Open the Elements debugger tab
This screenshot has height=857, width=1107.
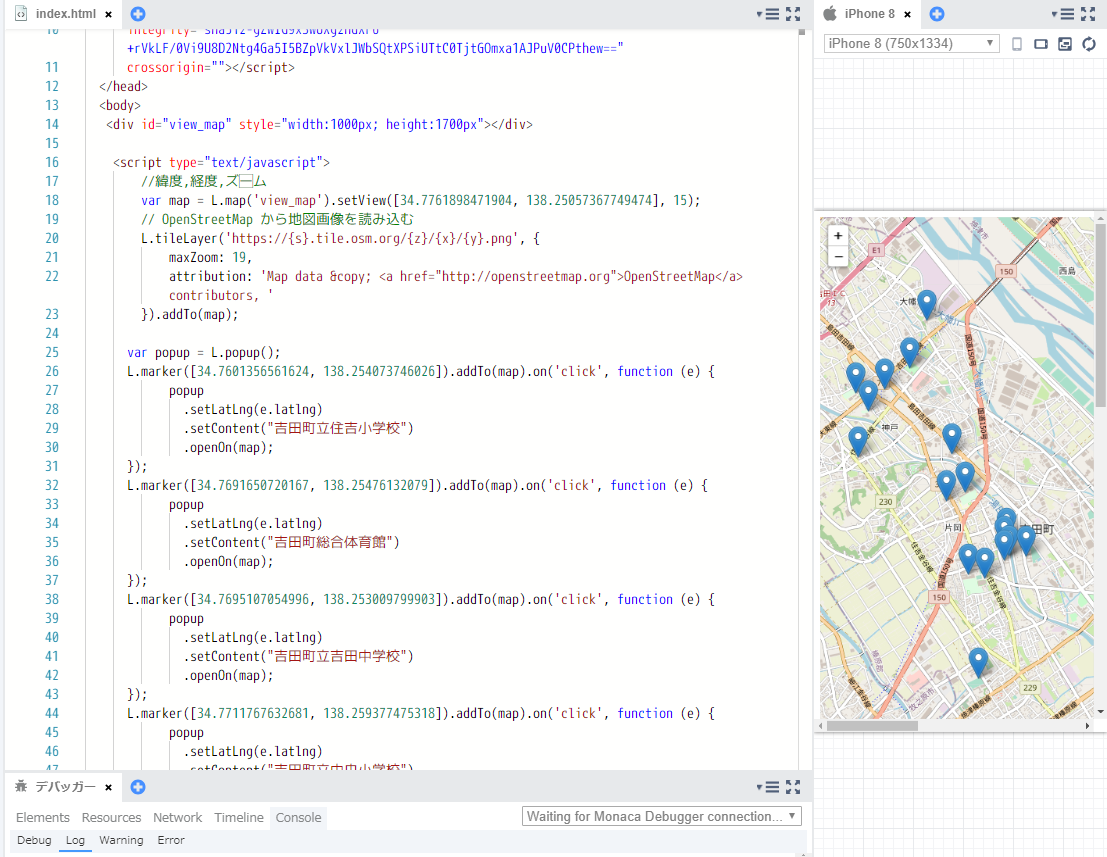click(x=43, y=817)
